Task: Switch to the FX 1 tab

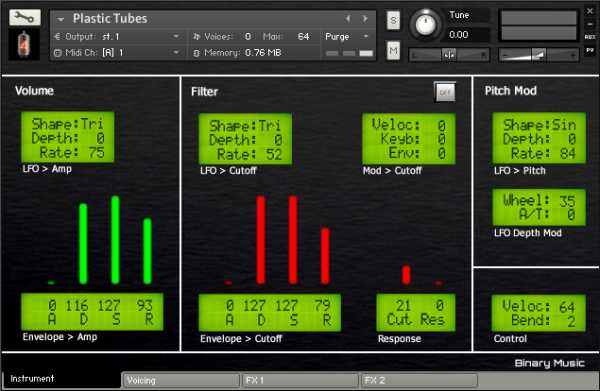Action: pos(300,380)
